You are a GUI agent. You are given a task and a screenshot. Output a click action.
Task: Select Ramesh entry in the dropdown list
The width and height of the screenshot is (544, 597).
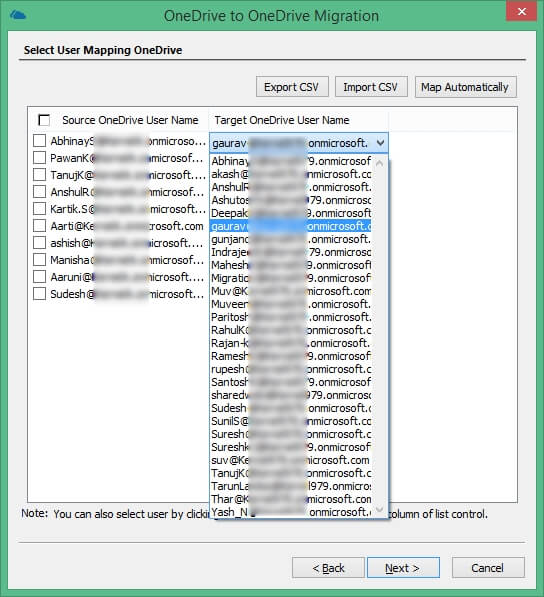(x=291, y=356)
